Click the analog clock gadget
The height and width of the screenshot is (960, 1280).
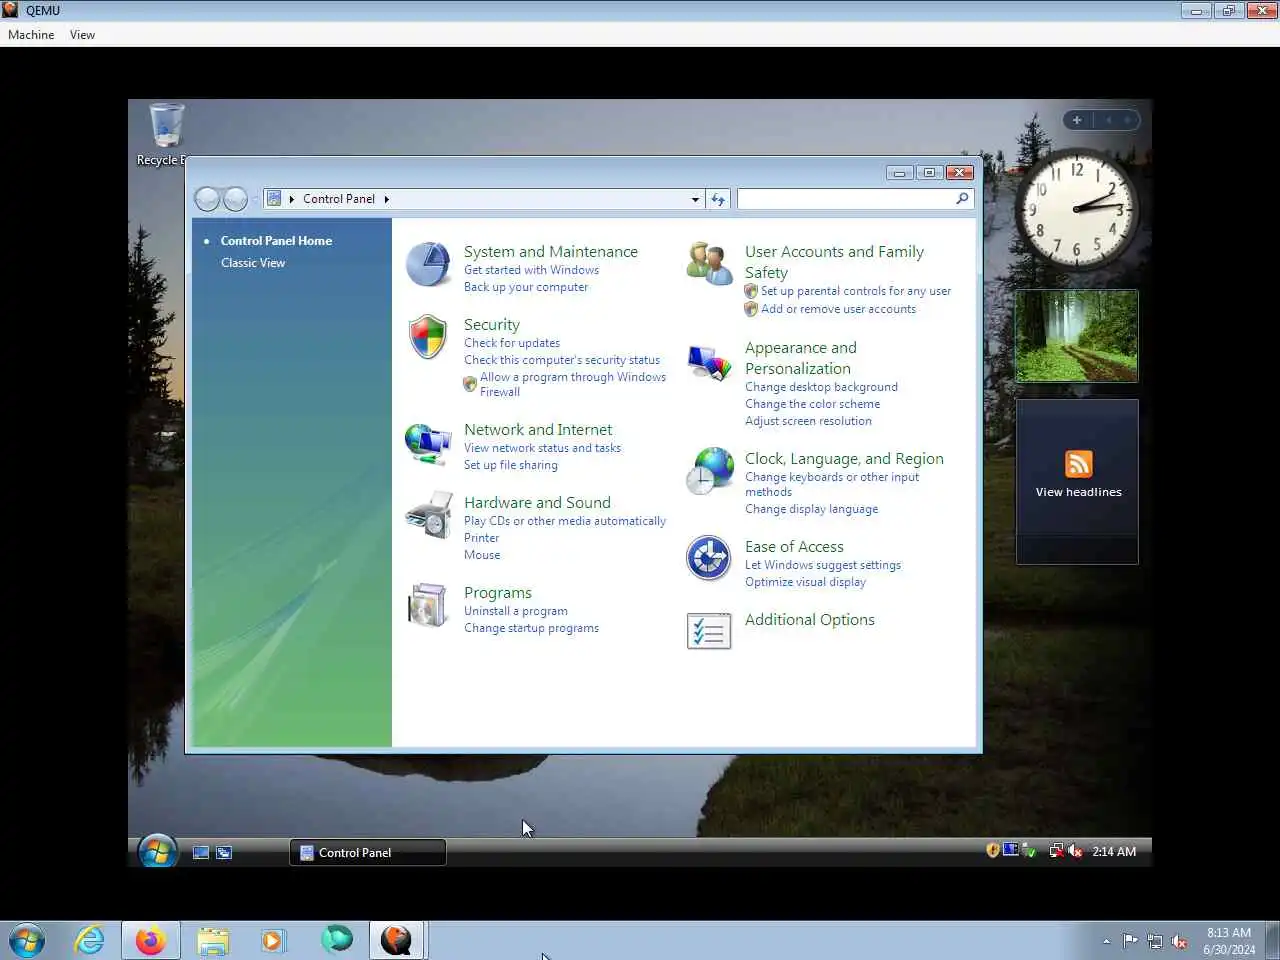1077,208
